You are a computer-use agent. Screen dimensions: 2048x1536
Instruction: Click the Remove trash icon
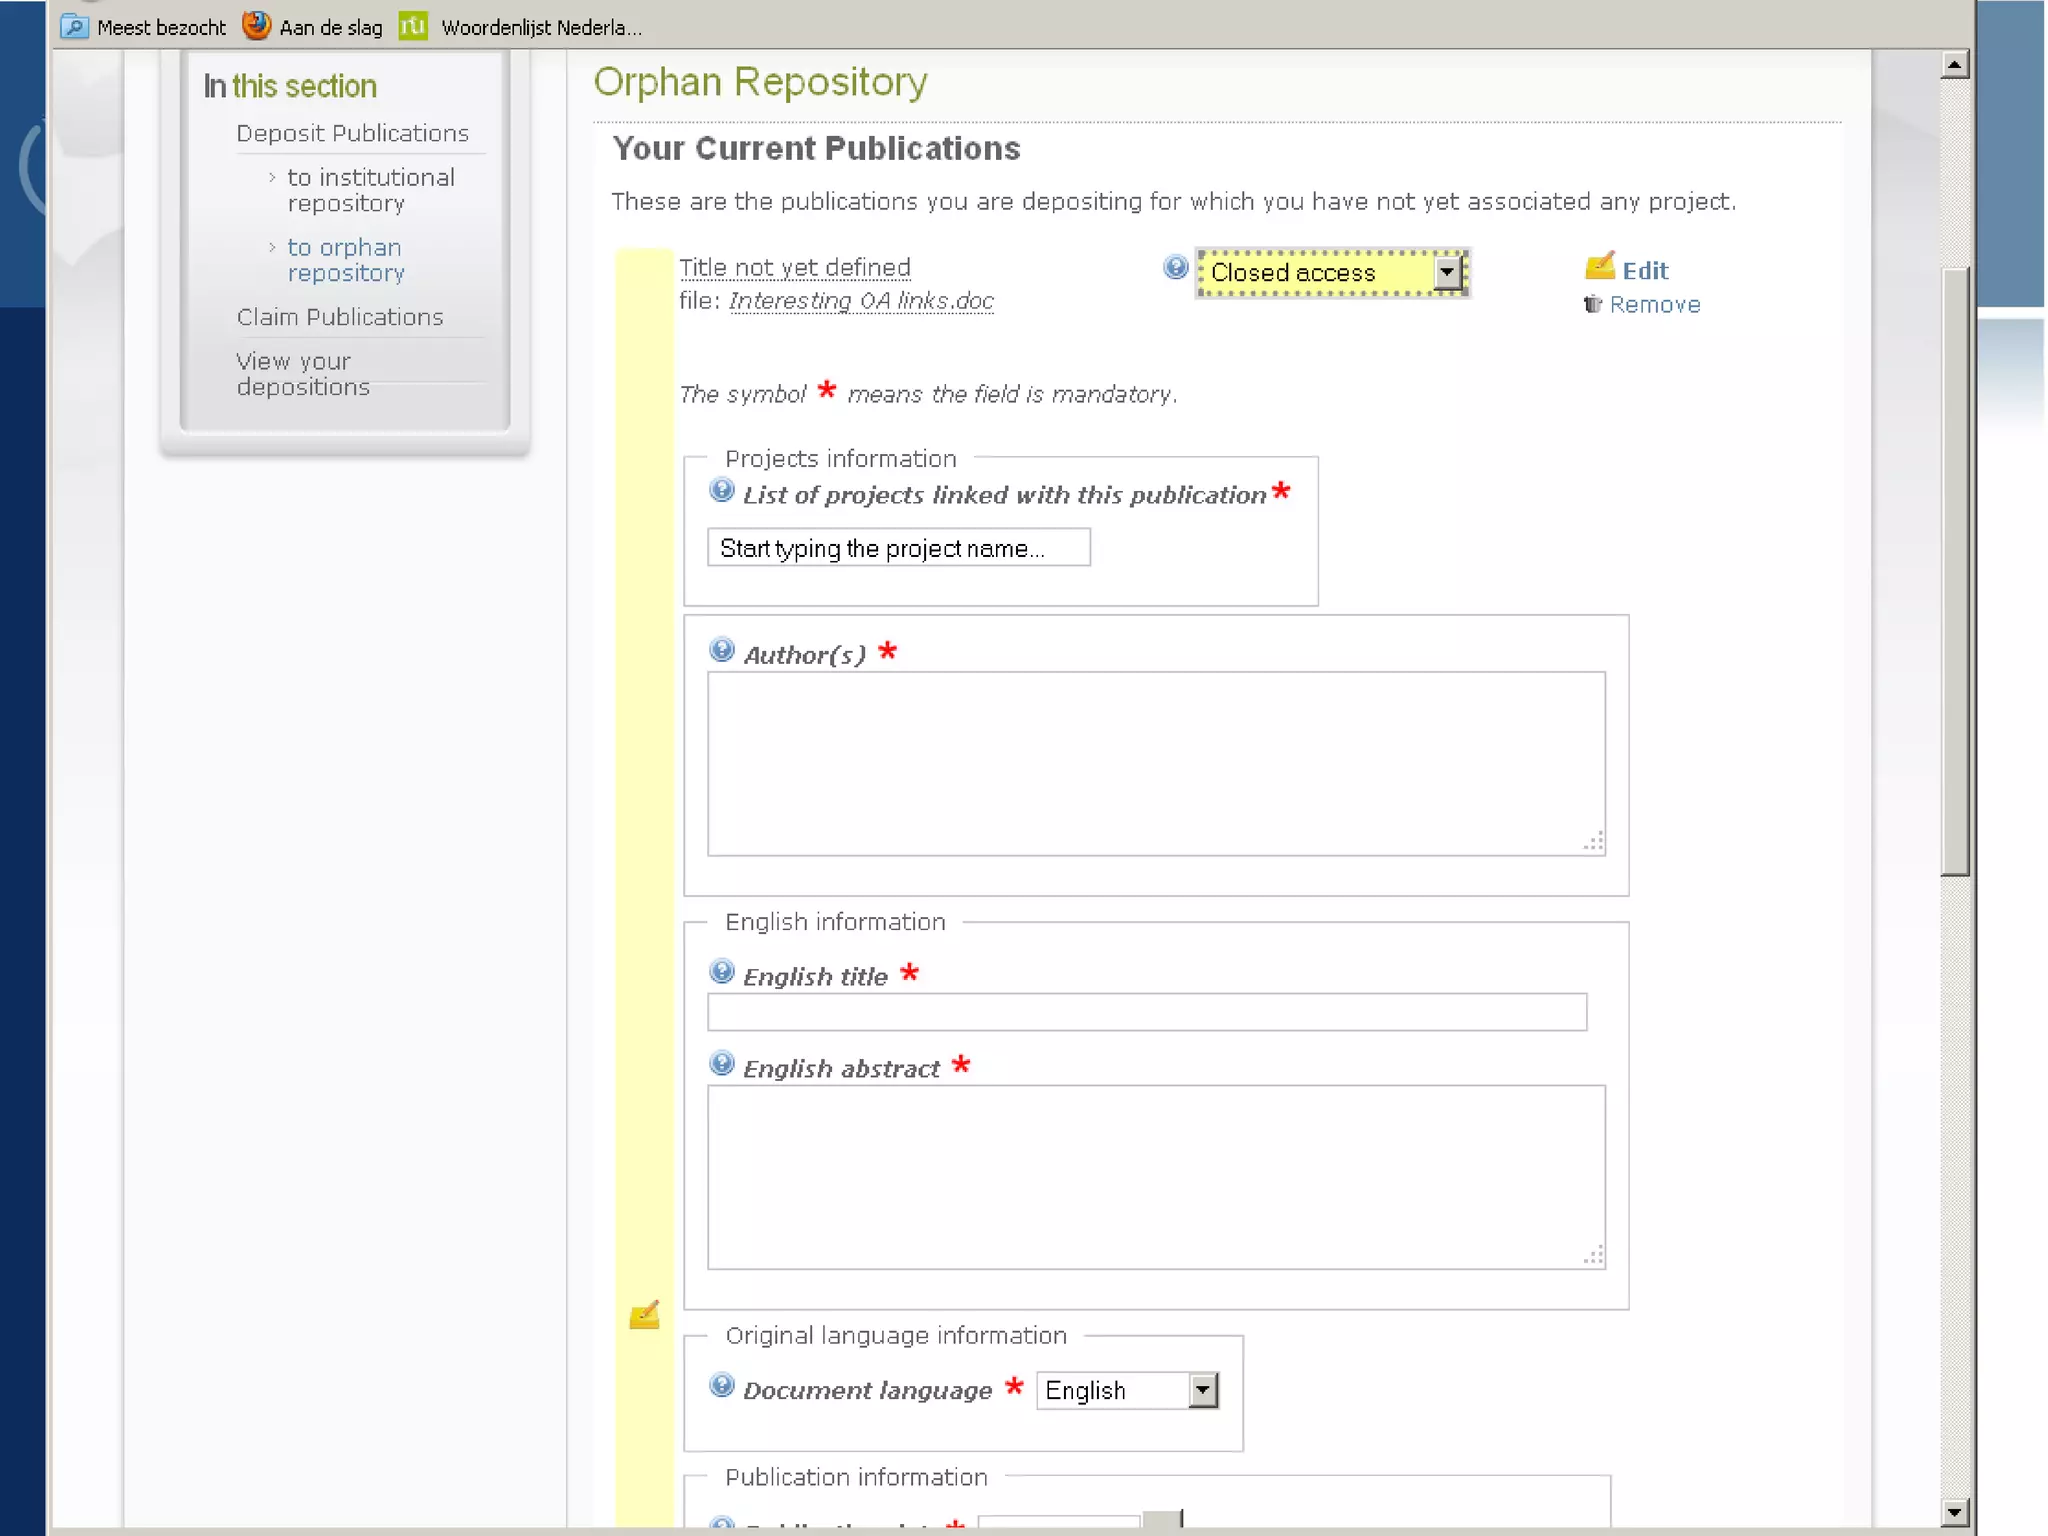point(1593,304)
